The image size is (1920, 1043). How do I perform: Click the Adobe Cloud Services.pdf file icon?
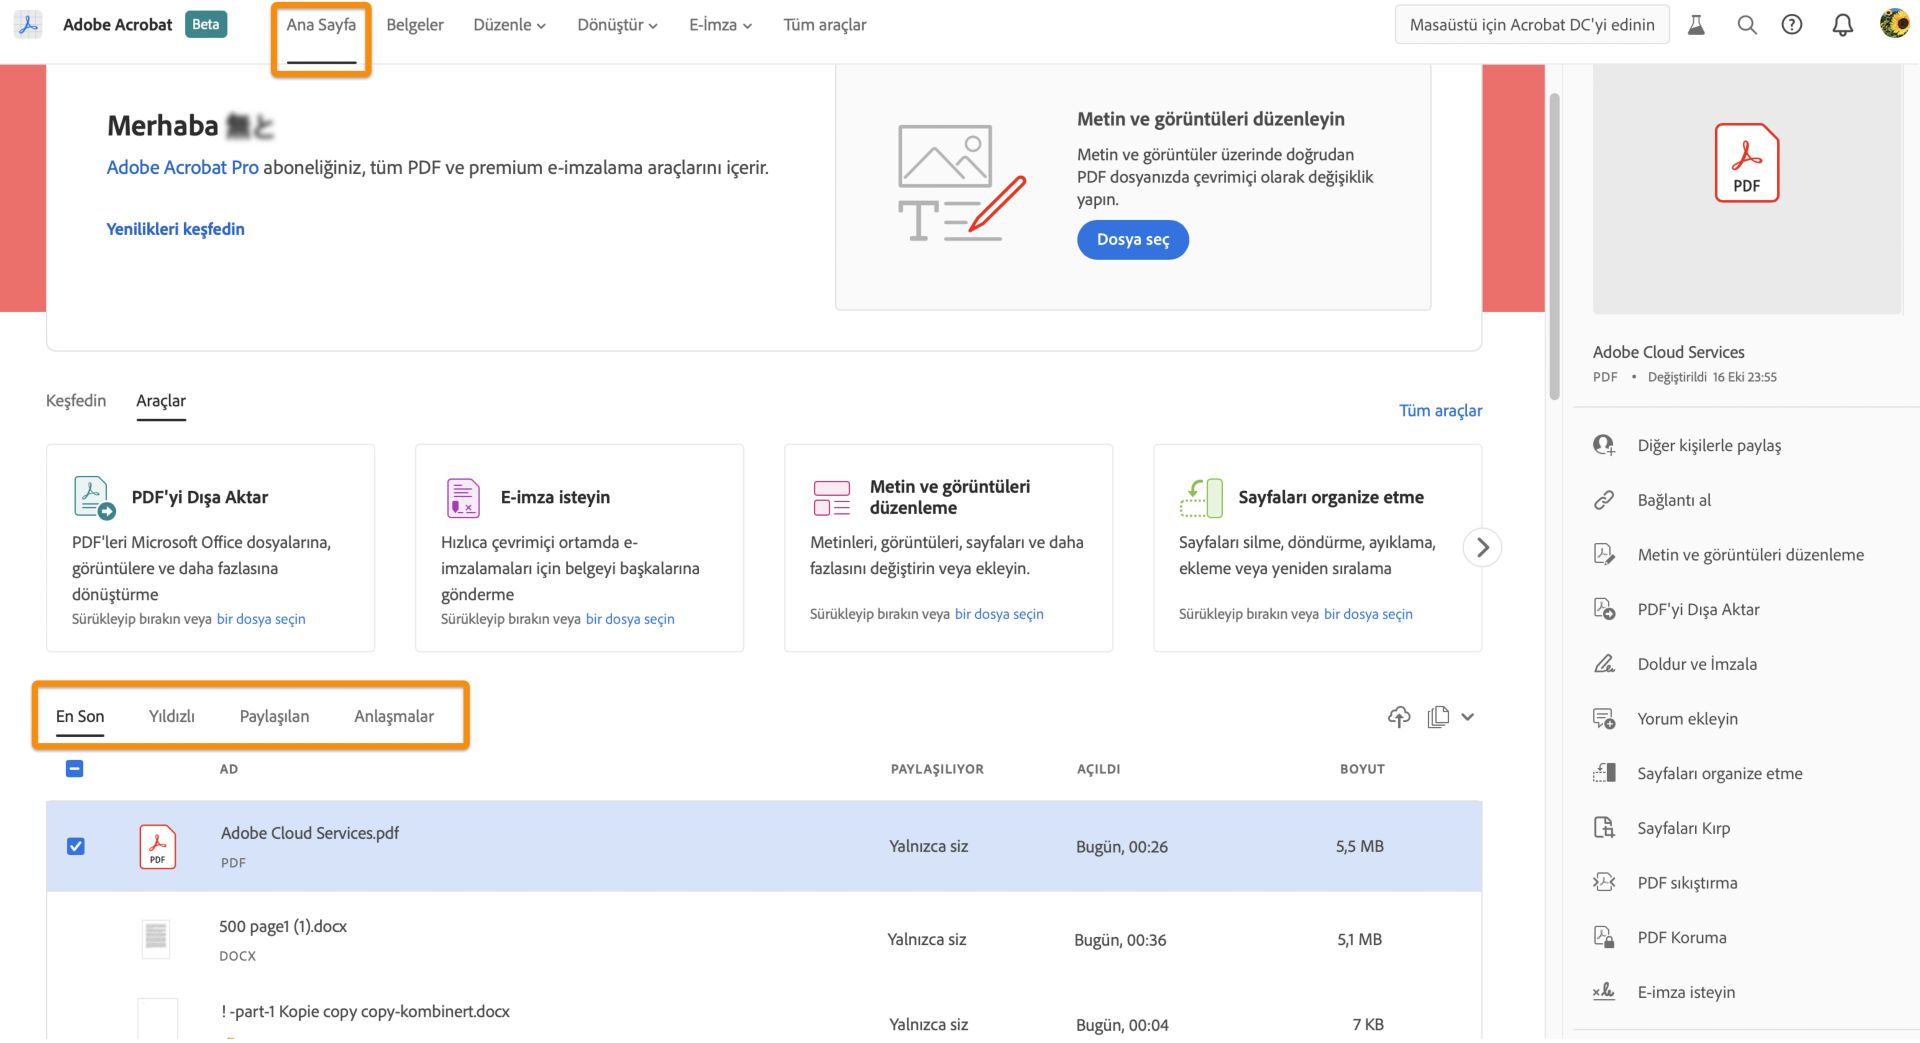(x=157, y=848)
